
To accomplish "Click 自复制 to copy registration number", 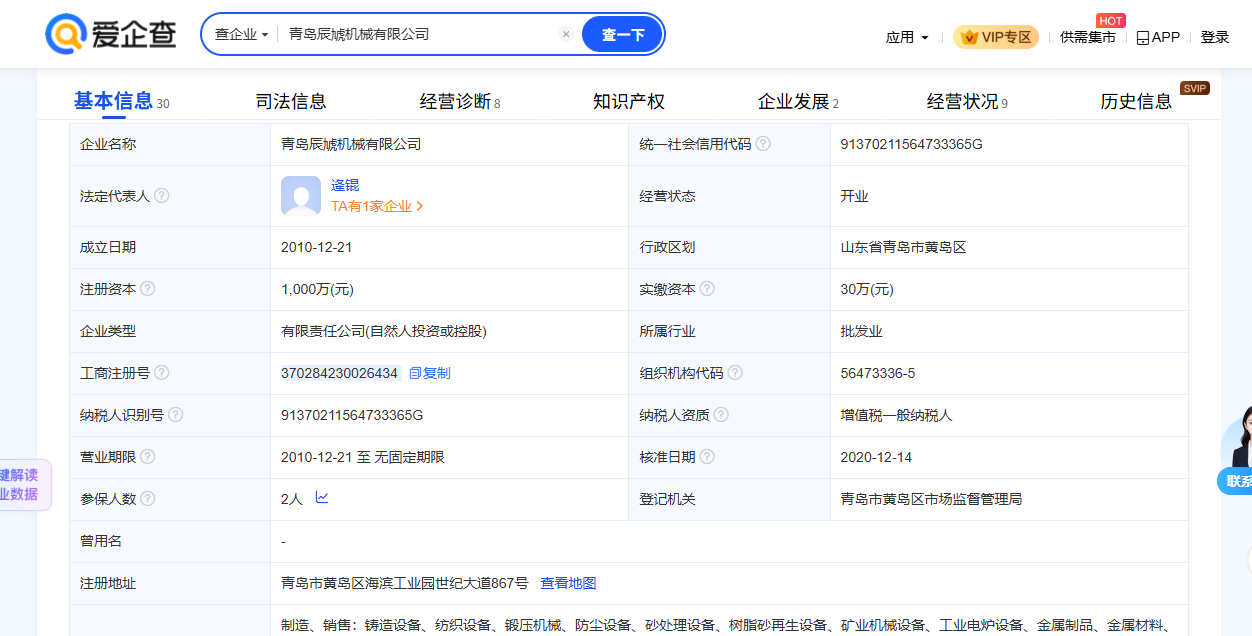I will [429, 373].
